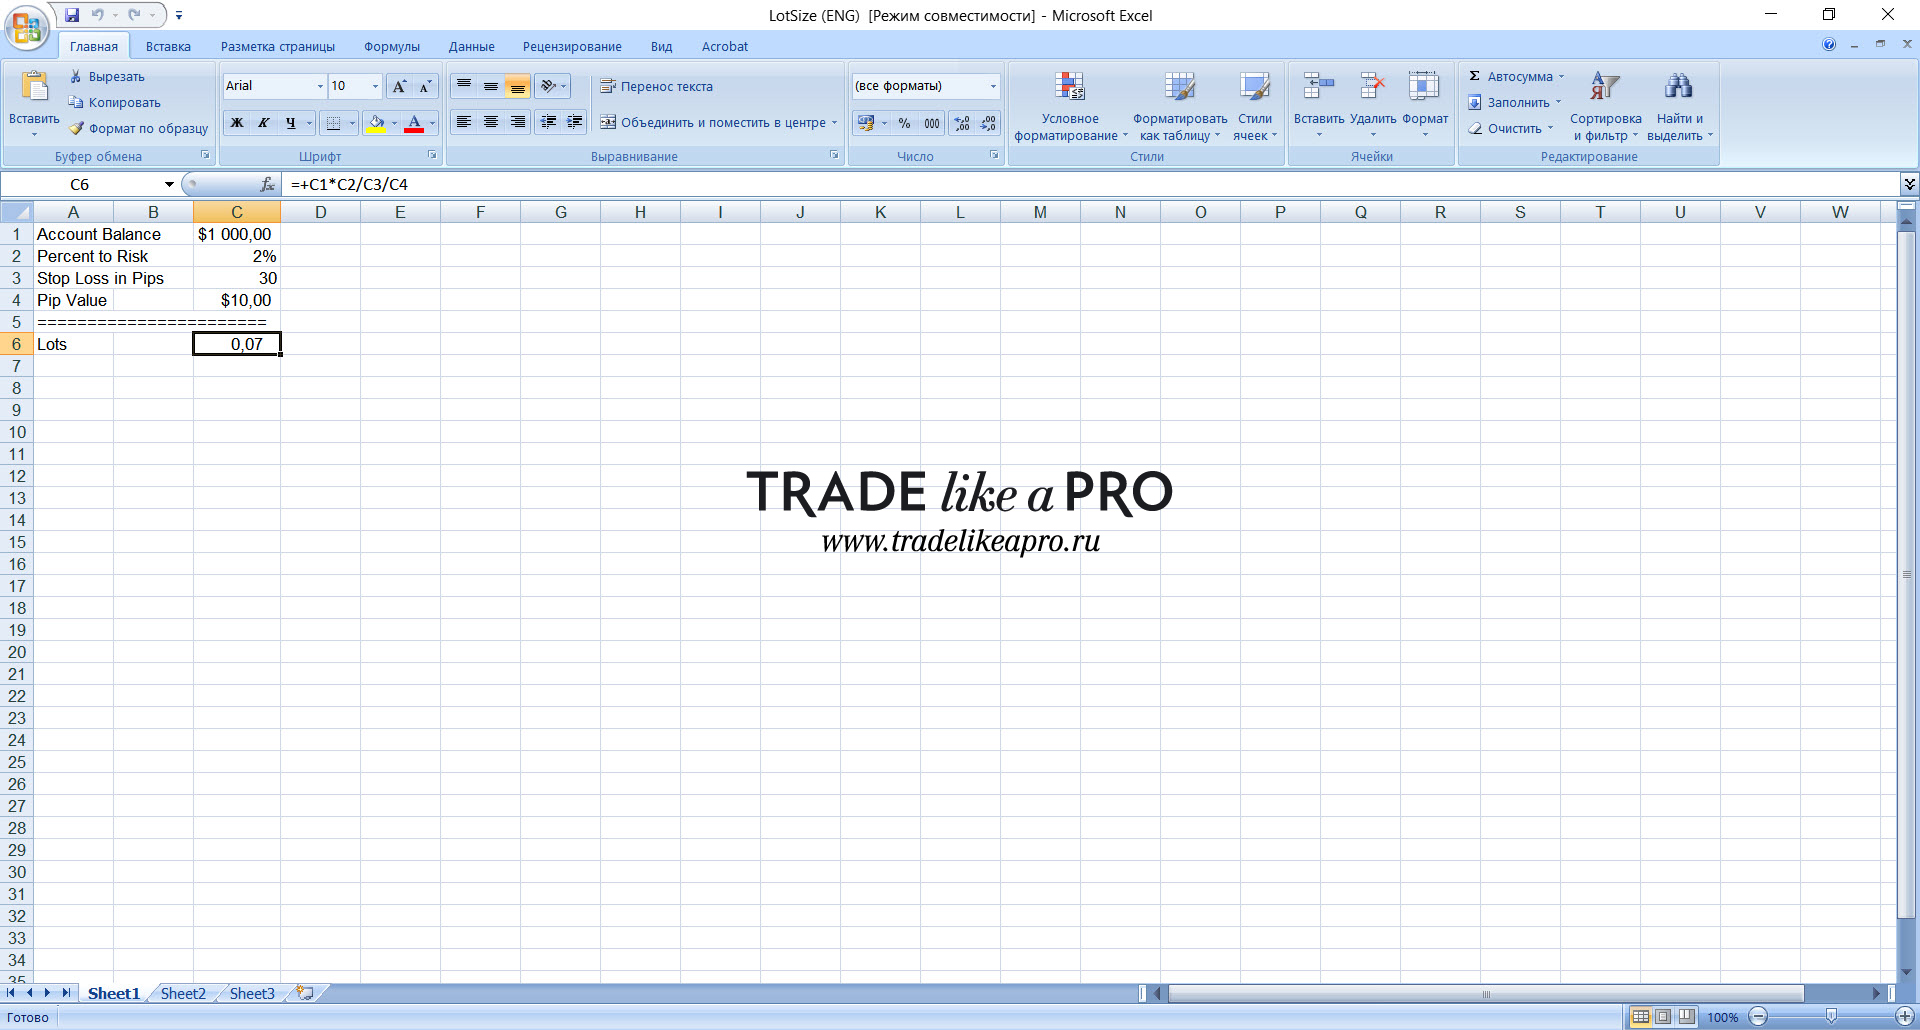Click the Format Painter brush icon

(76, 128)
